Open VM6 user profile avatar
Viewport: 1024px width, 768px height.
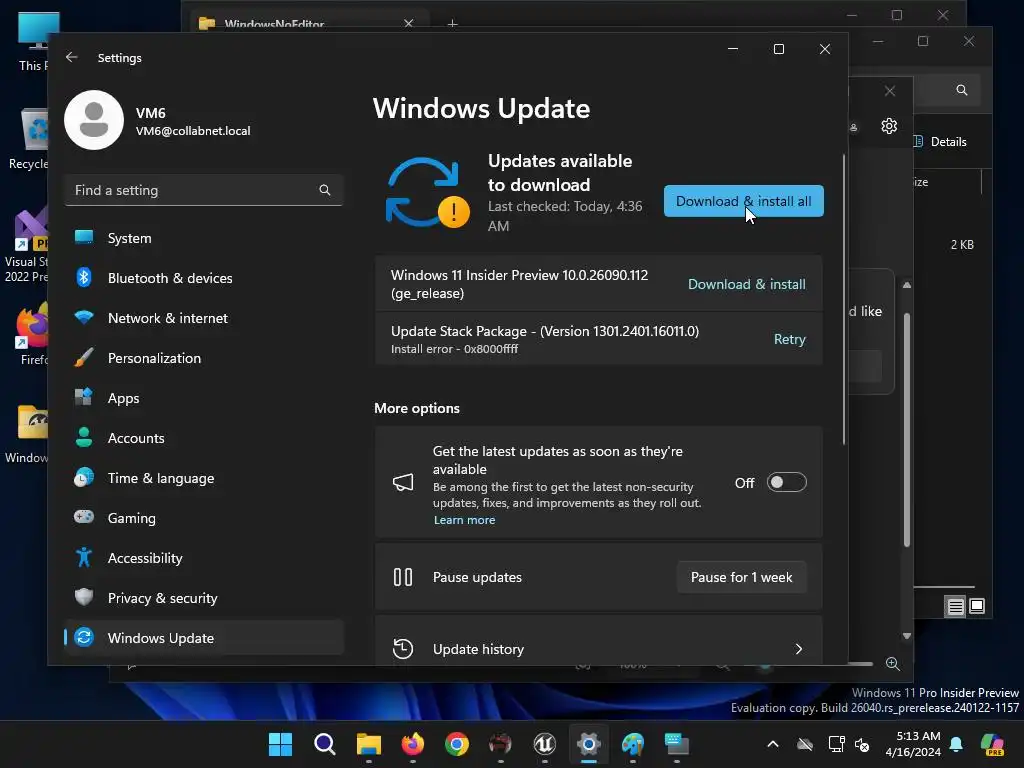[94, 120]
